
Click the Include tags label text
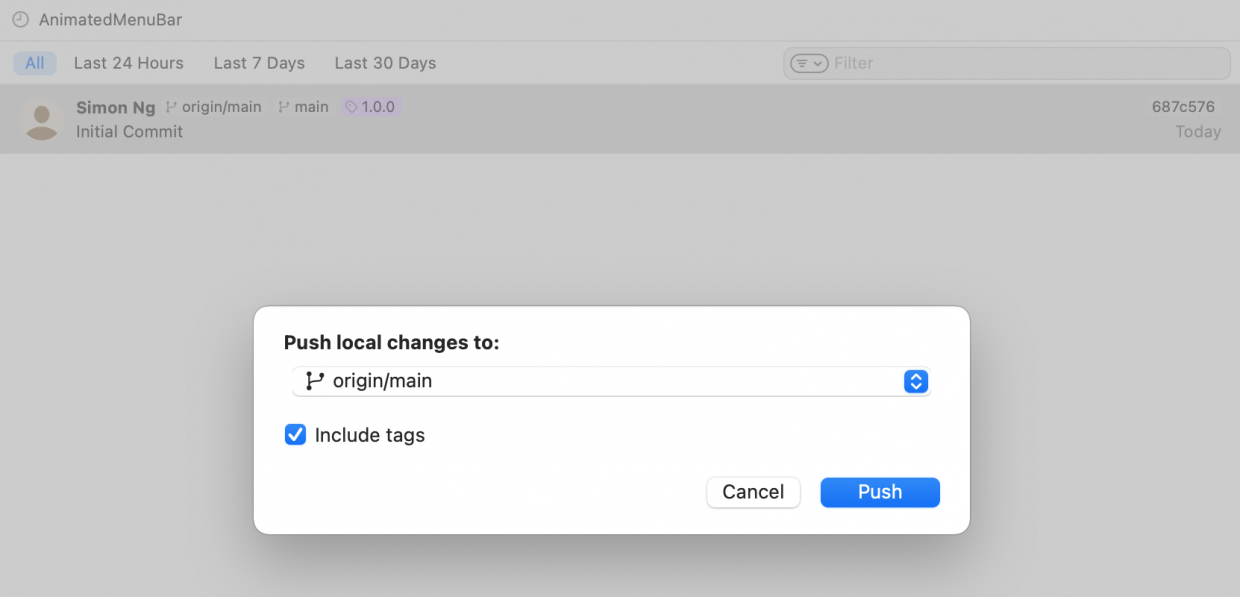pos(369,435)
